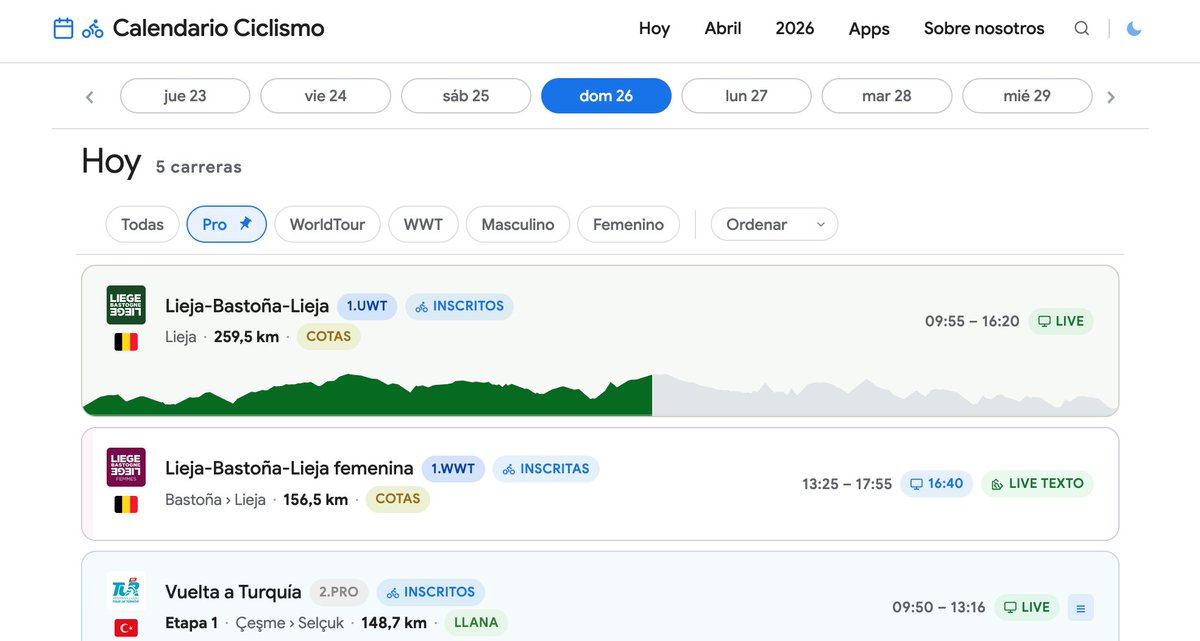
Task: Click the 2.PRO category badge
Action: click(339, 592)
